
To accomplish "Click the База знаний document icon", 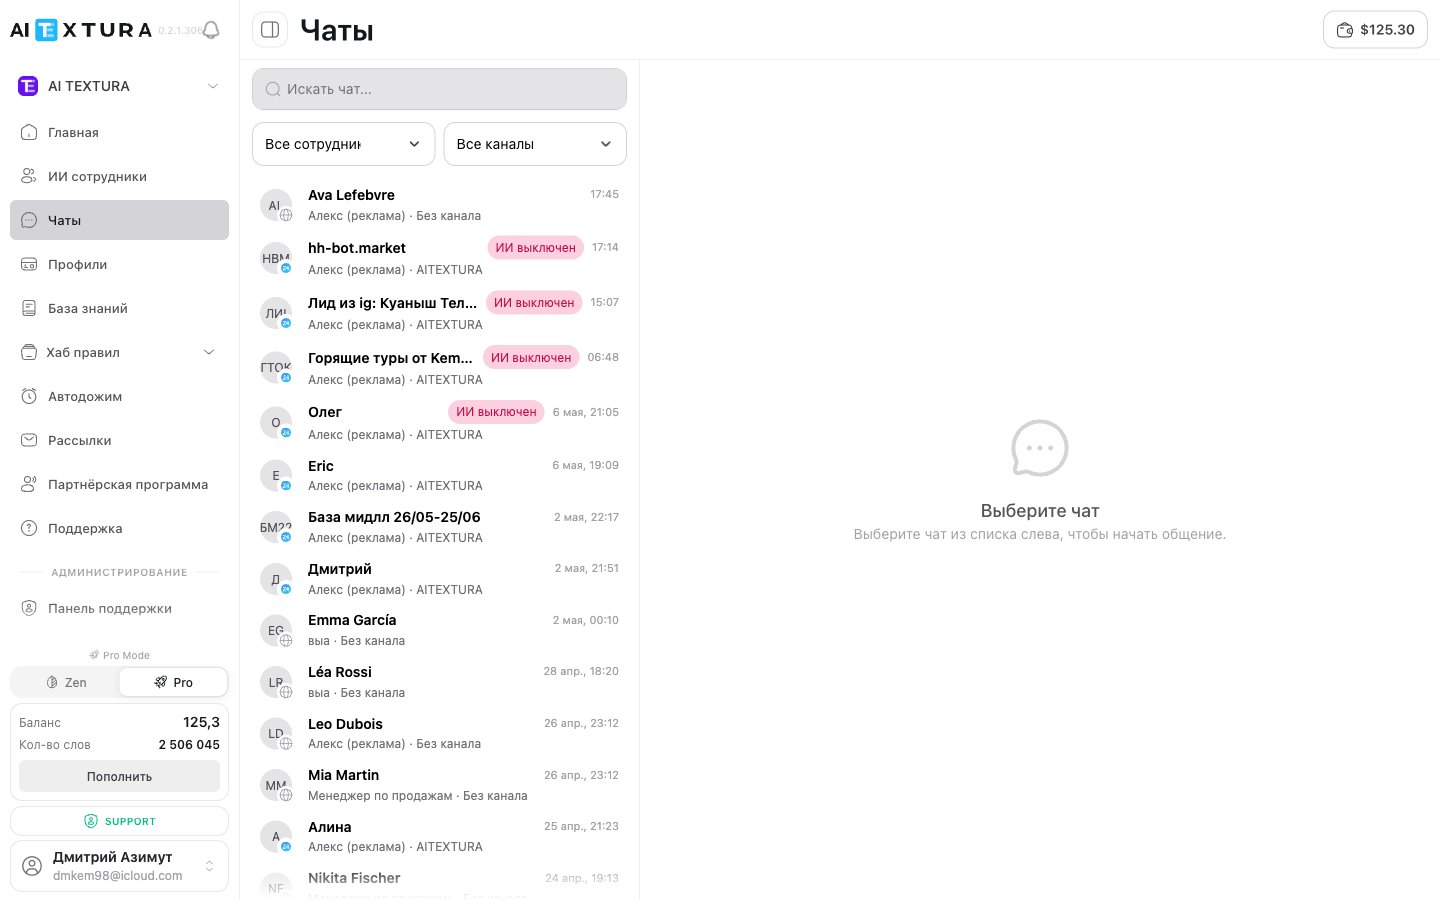I will 29,308.
